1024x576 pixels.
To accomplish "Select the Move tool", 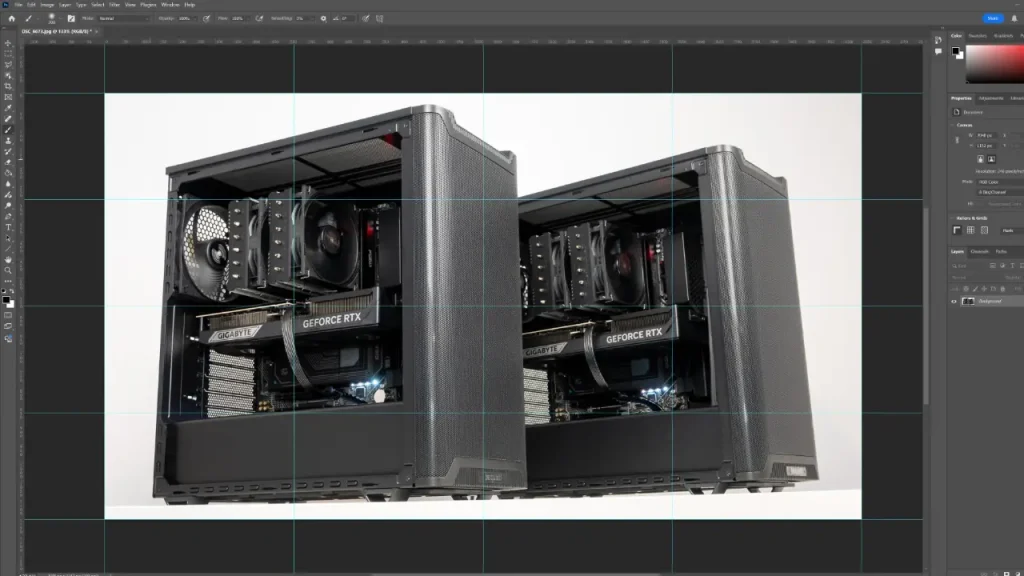I will pos(8,43).
